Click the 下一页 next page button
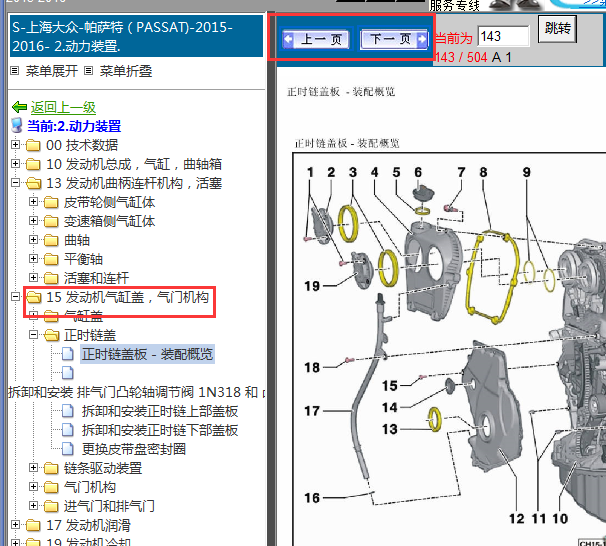This screenshot has height=546, width=606. point(390,40)
